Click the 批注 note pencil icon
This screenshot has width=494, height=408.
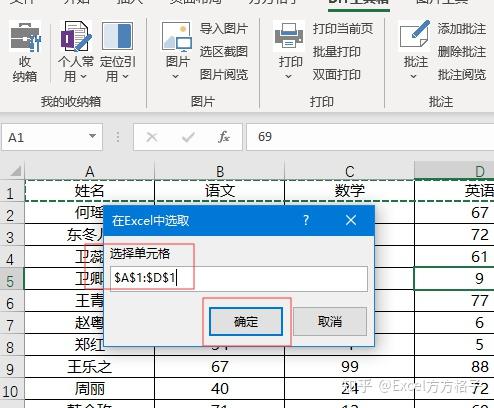pyautogui.click(x=415, y=35)
